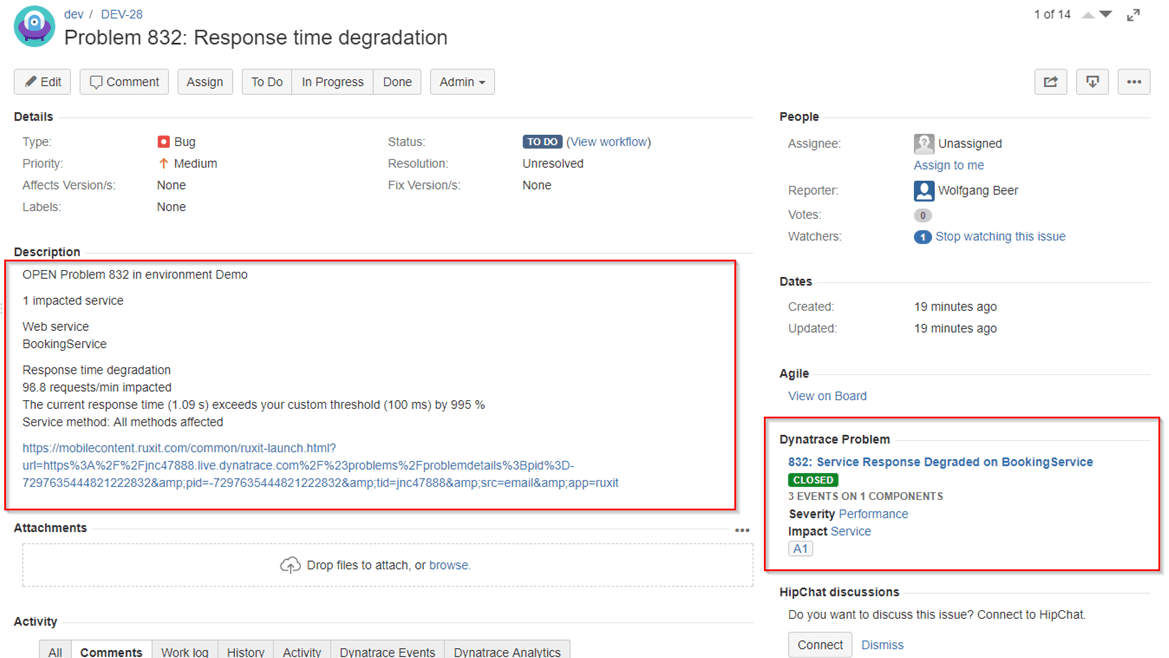
Task: Open the Attachments options ellipsis
Action: (x=742, y=531)
